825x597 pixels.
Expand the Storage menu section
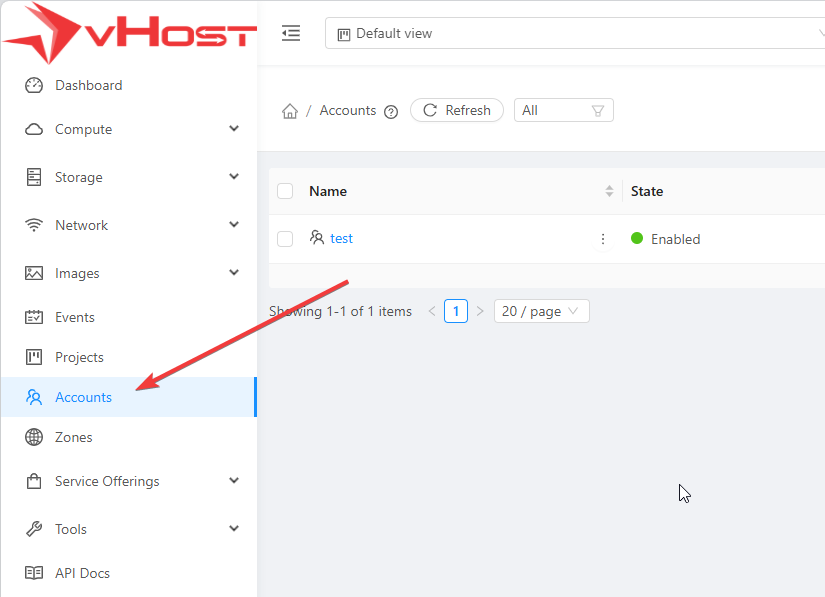click(130, 177)
